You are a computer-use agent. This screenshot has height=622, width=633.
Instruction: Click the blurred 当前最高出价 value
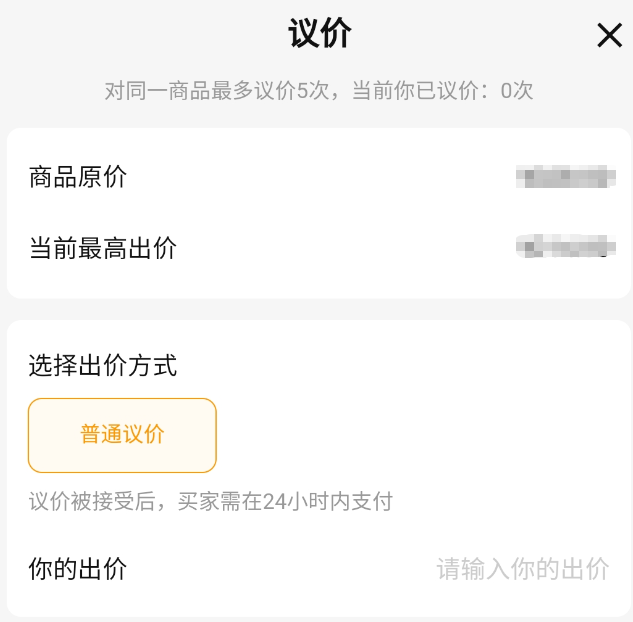pos(565,246)
